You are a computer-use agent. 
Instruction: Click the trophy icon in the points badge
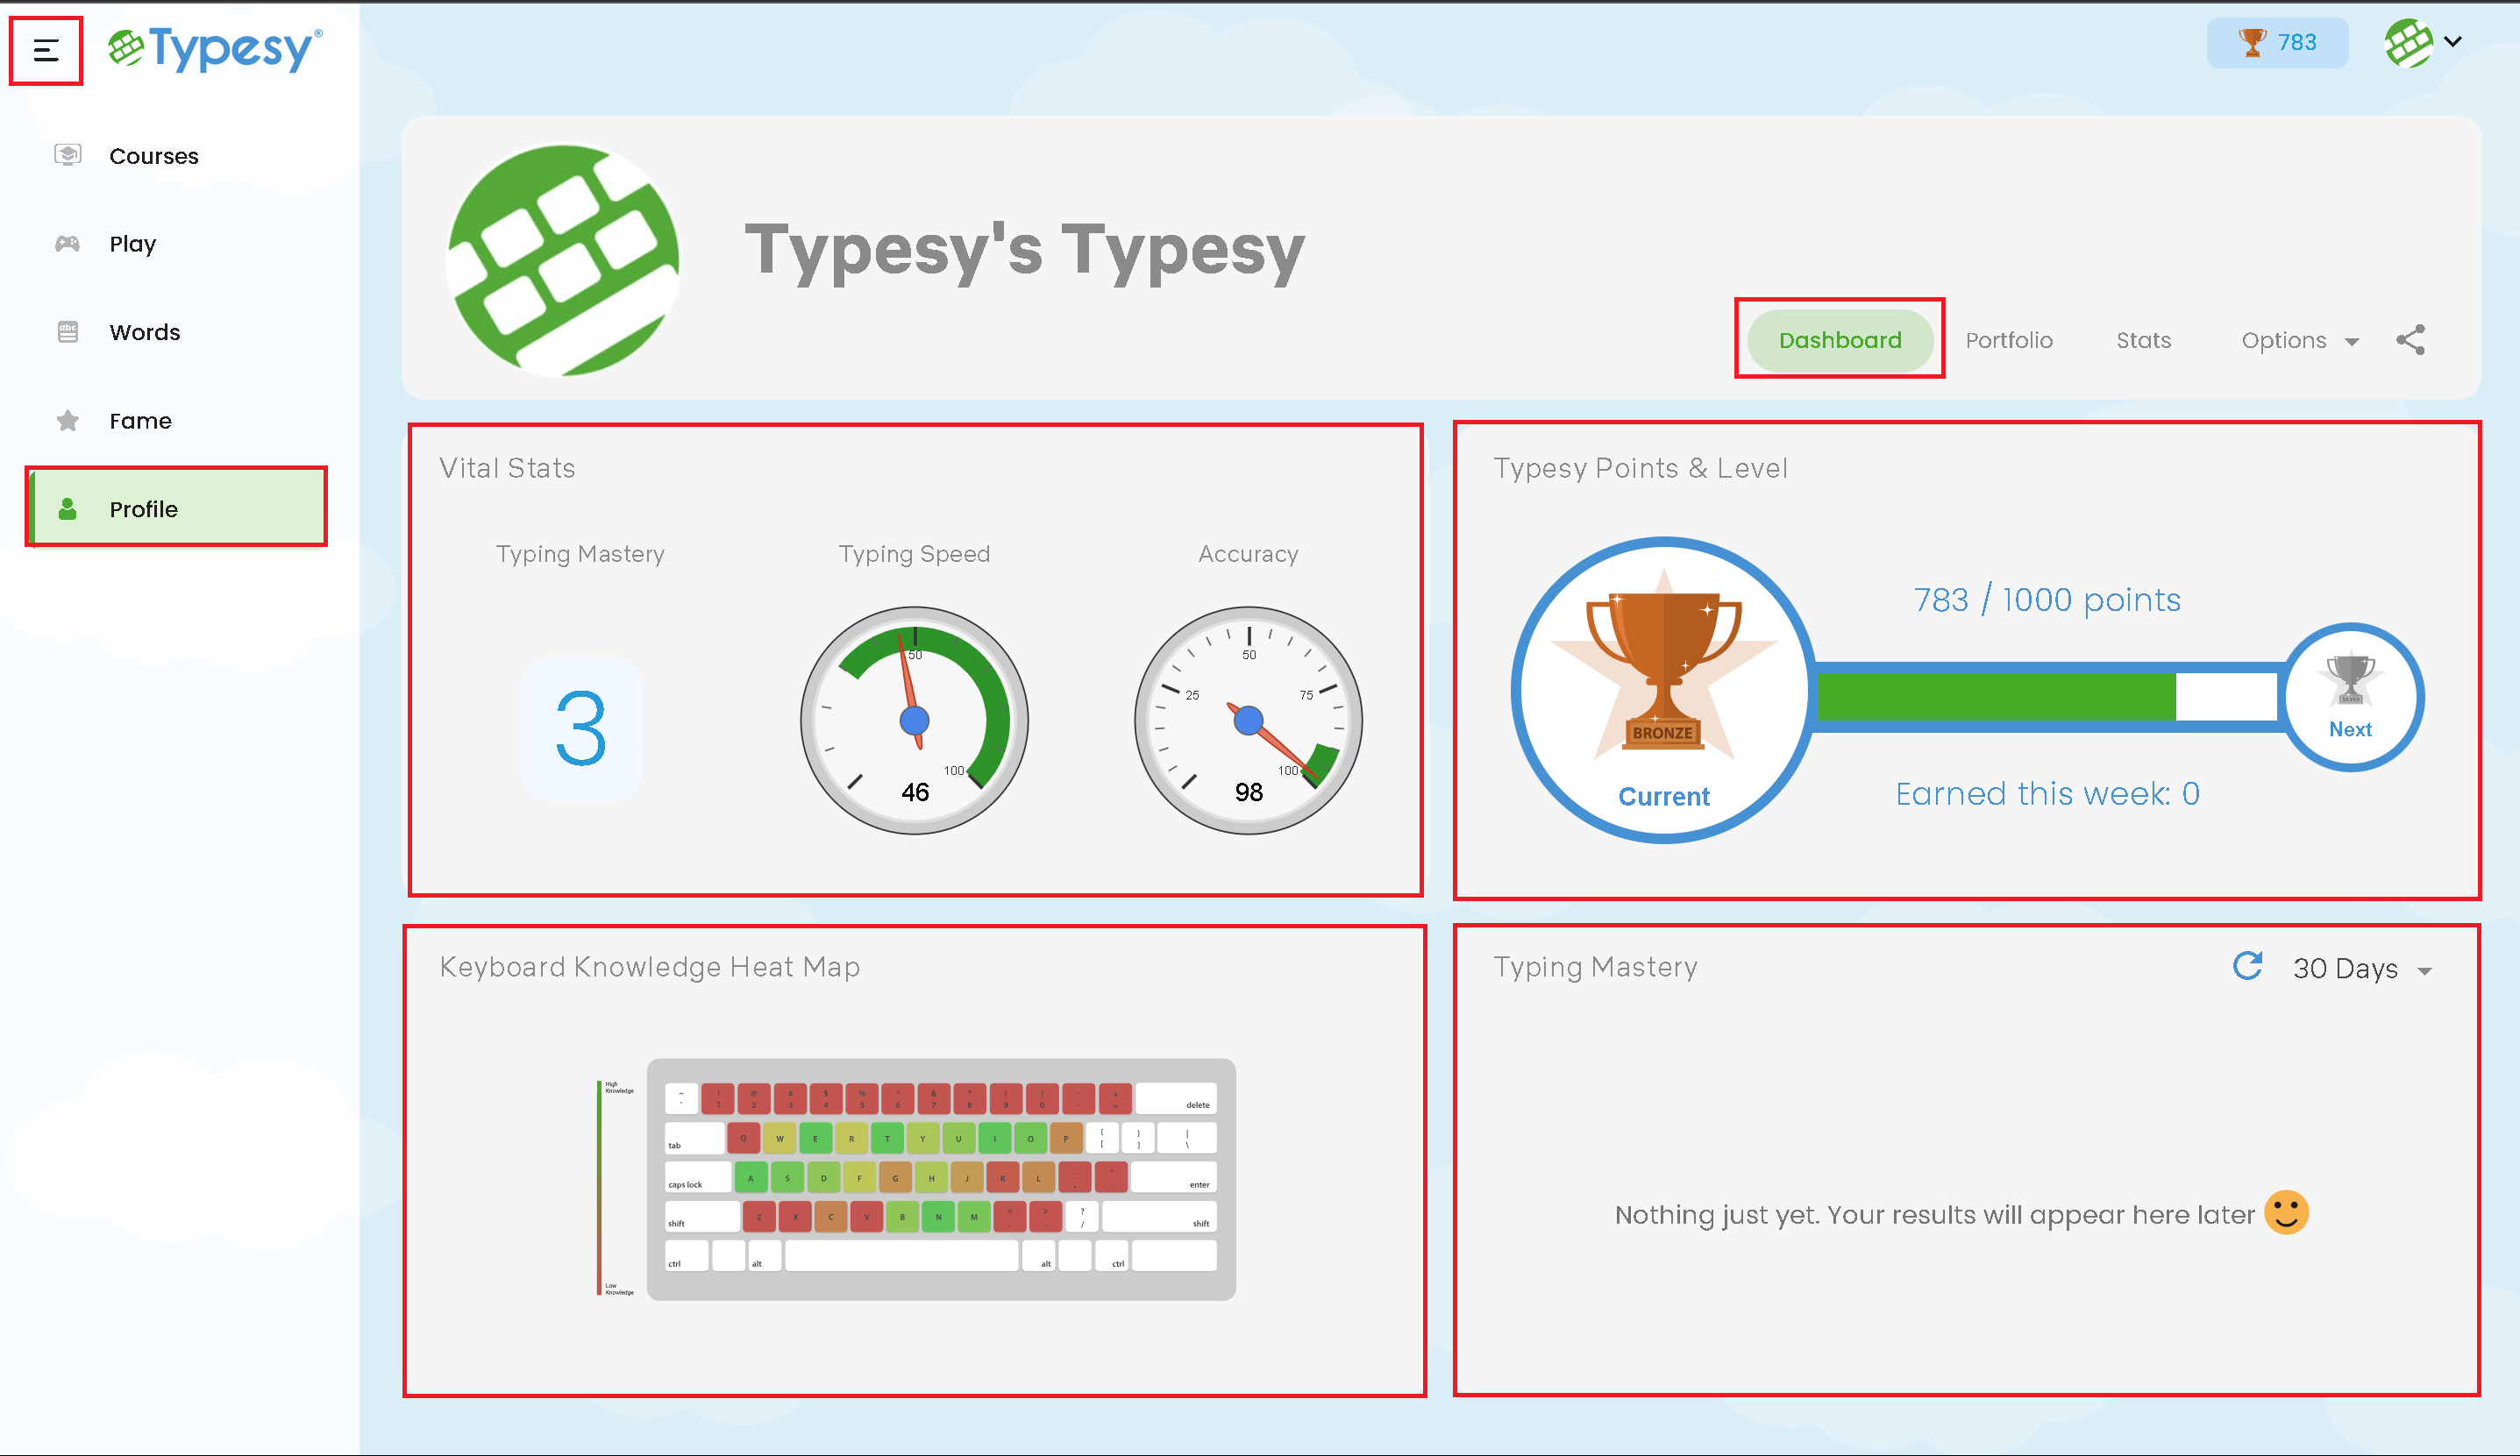(x=2252, y=42)
